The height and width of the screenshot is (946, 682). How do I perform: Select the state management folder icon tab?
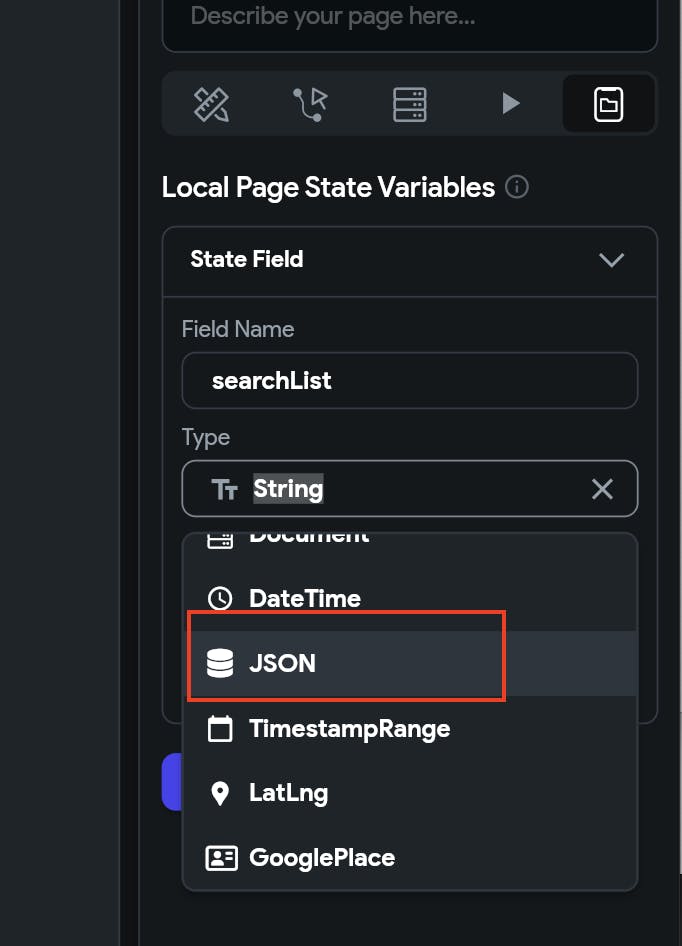pos(608,104)
